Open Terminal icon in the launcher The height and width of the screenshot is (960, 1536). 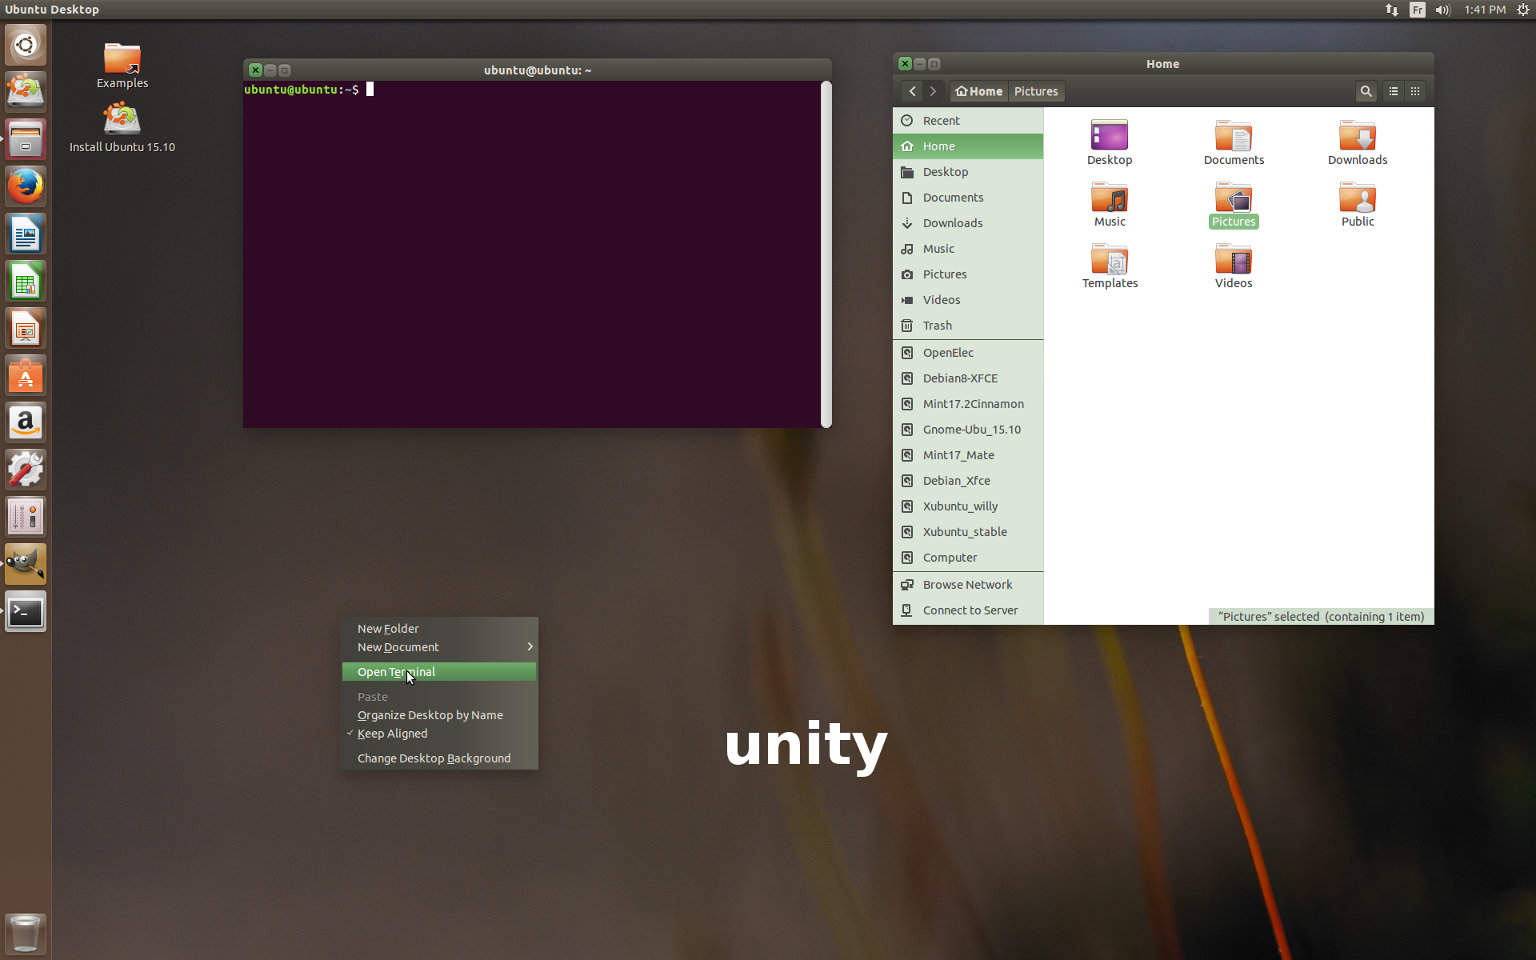[x=25, y=611]
